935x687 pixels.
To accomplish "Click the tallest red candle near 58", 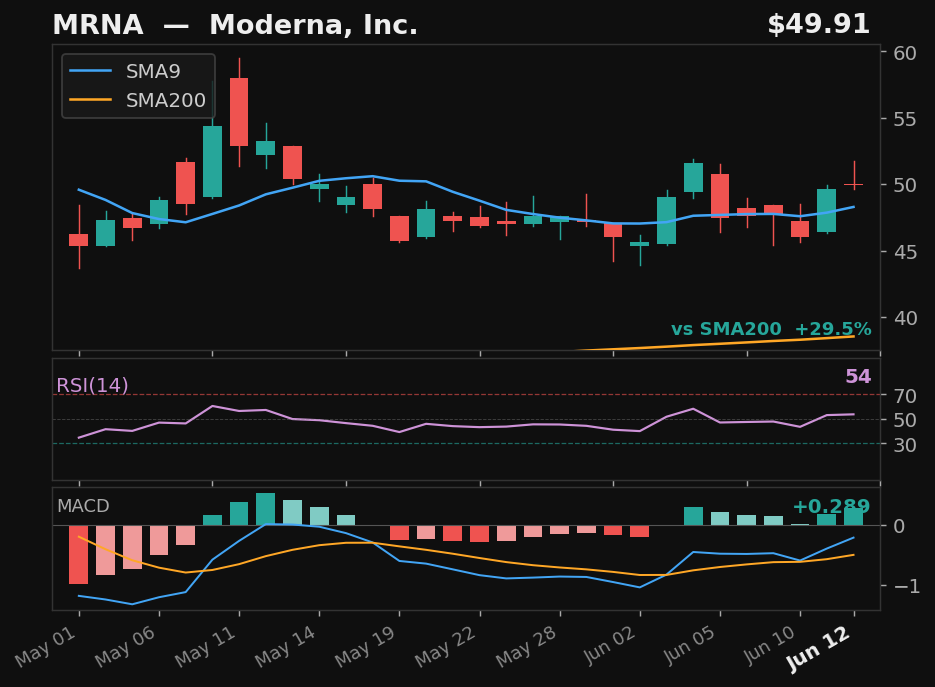I will click(x=239, y=112).
